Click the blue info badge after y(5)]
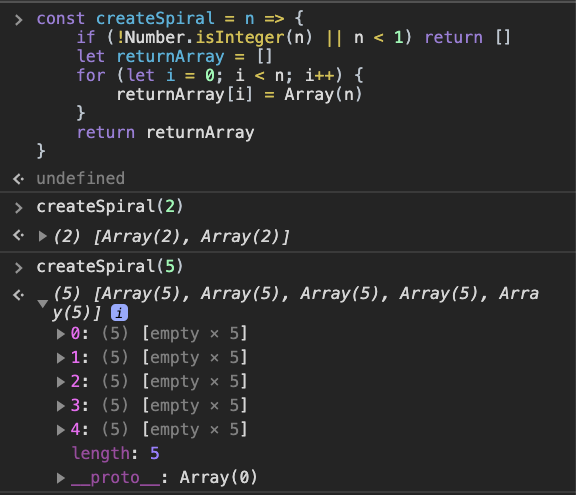This screenshot has height=495, width=576. [x=119, y=313]
